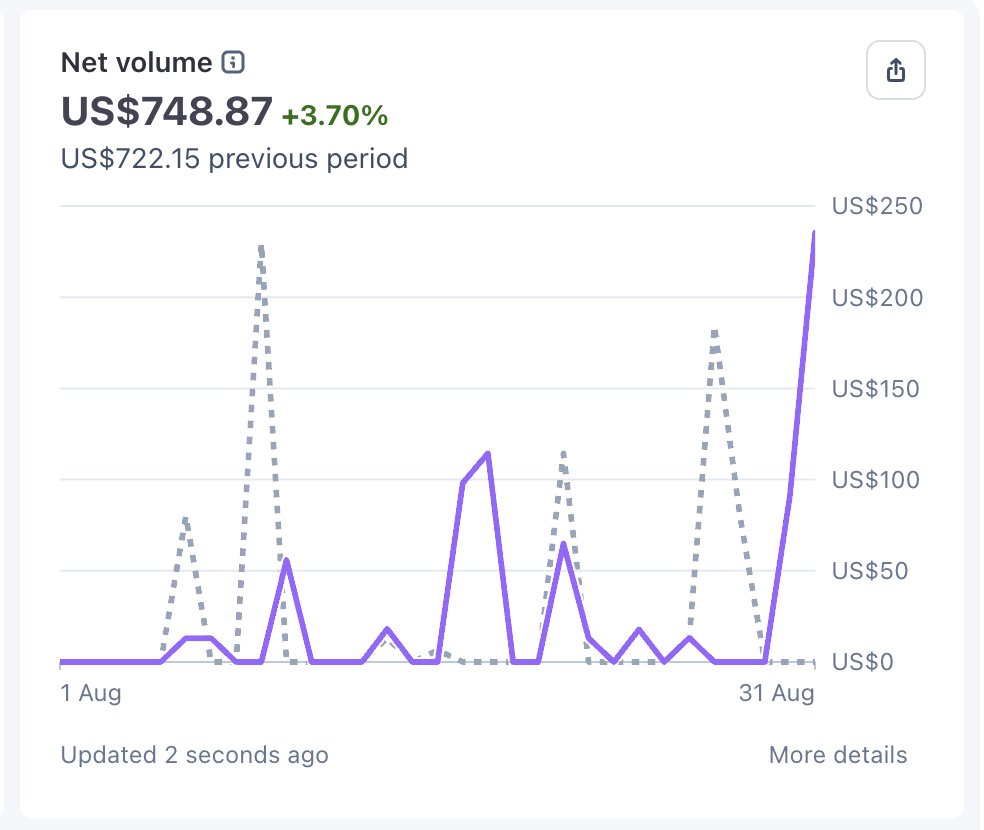
Task: Click the Updated 2 seconds ago text
Action: pyautogui.click(x=195, y=755)
